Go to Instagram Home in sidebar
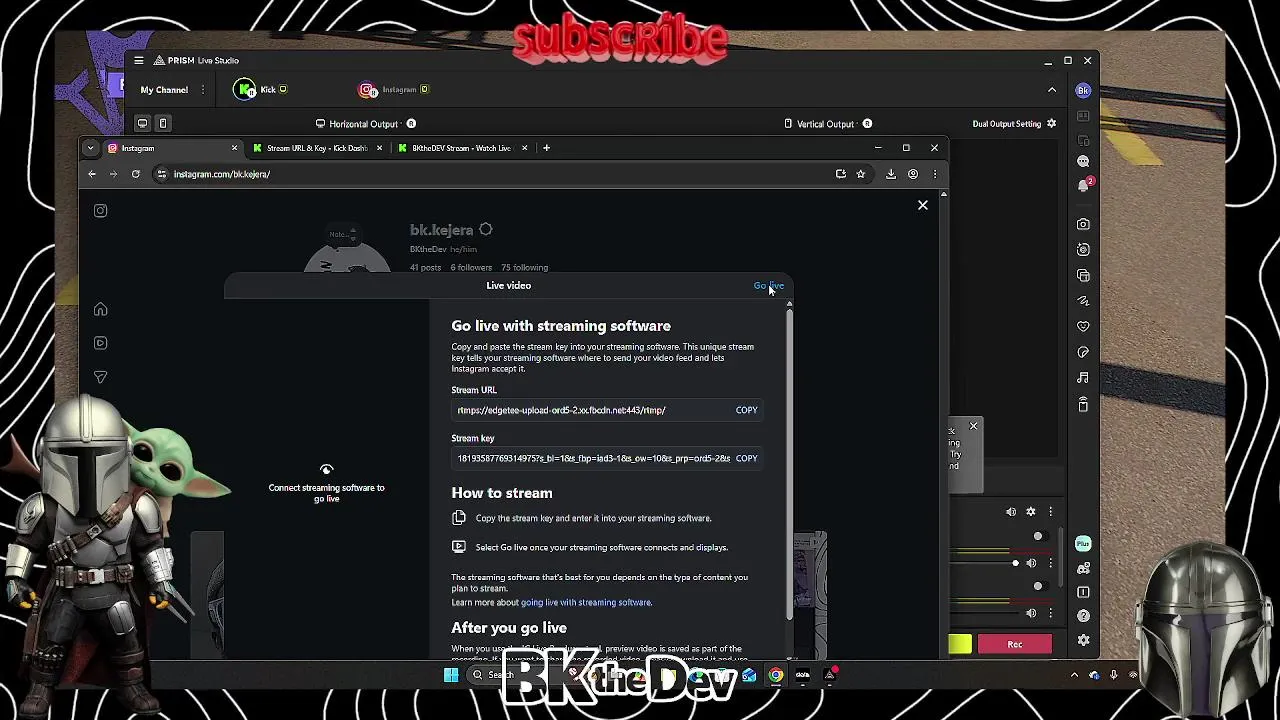Screen dimensions: 1280x720 (100, 309)
